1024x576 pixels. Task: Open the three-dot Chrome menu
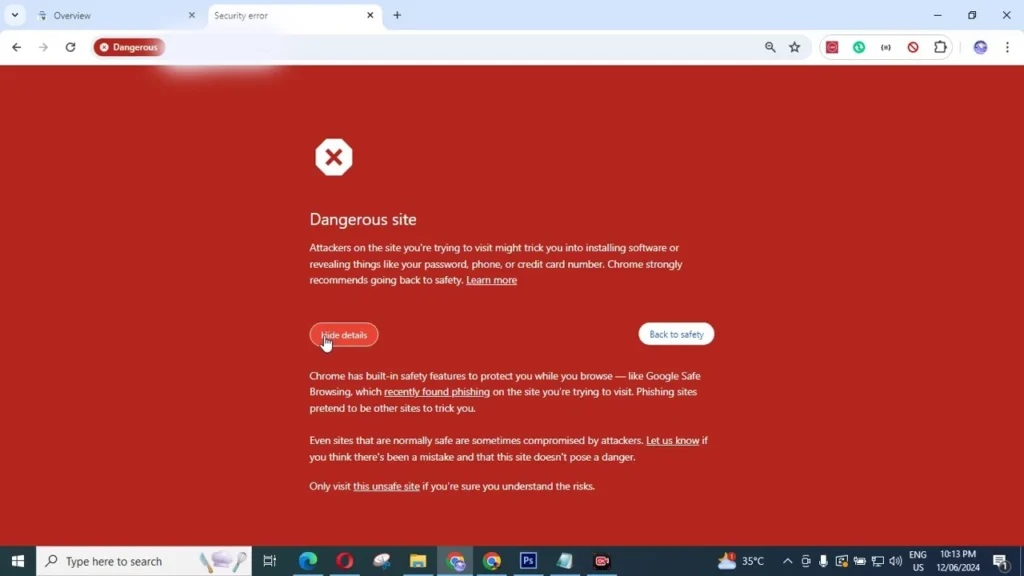coord(1008,47)
